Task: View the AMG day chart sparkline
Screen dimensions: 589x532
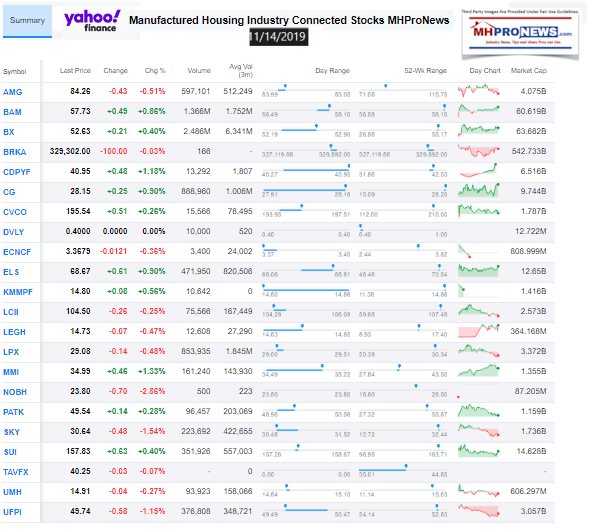Action: [479, 91]
